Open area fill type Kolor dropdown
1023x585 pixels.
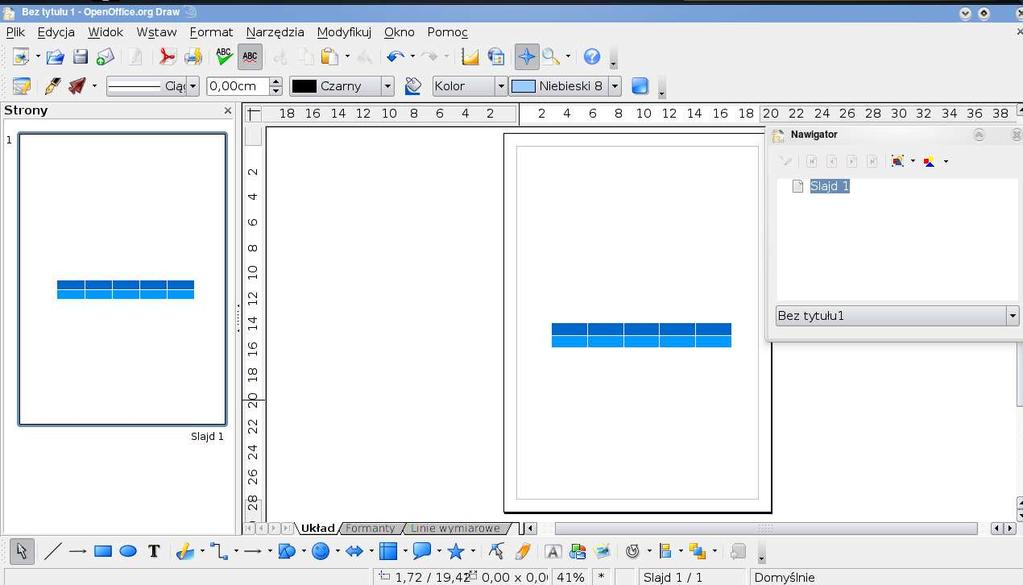pos(501,86)
